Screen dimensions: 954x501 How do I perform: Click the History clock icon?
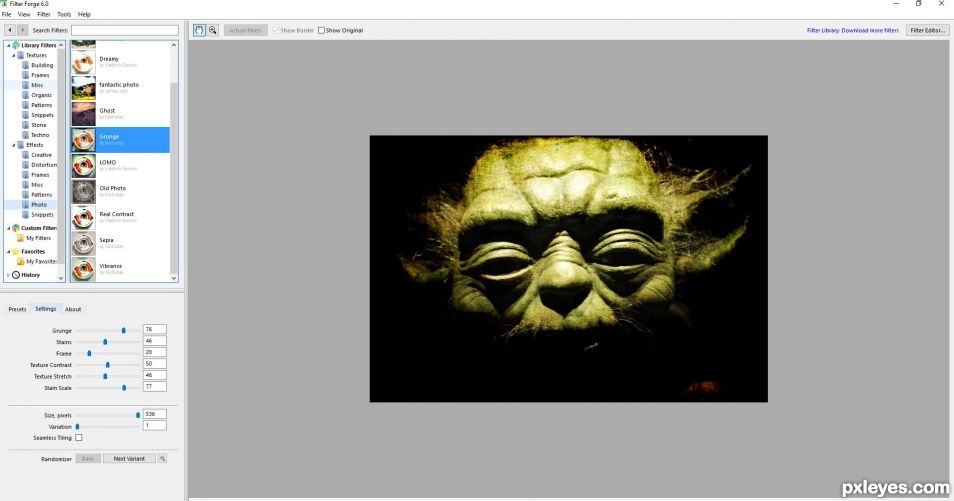pyautogui.click(x=16, y=275)
